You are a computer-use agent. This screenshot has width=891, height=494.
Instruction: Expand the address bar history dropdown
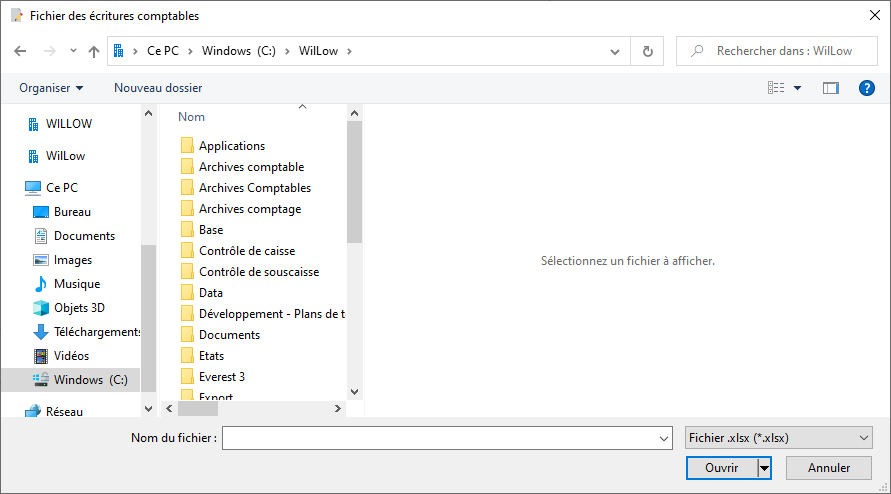point(615,52)
